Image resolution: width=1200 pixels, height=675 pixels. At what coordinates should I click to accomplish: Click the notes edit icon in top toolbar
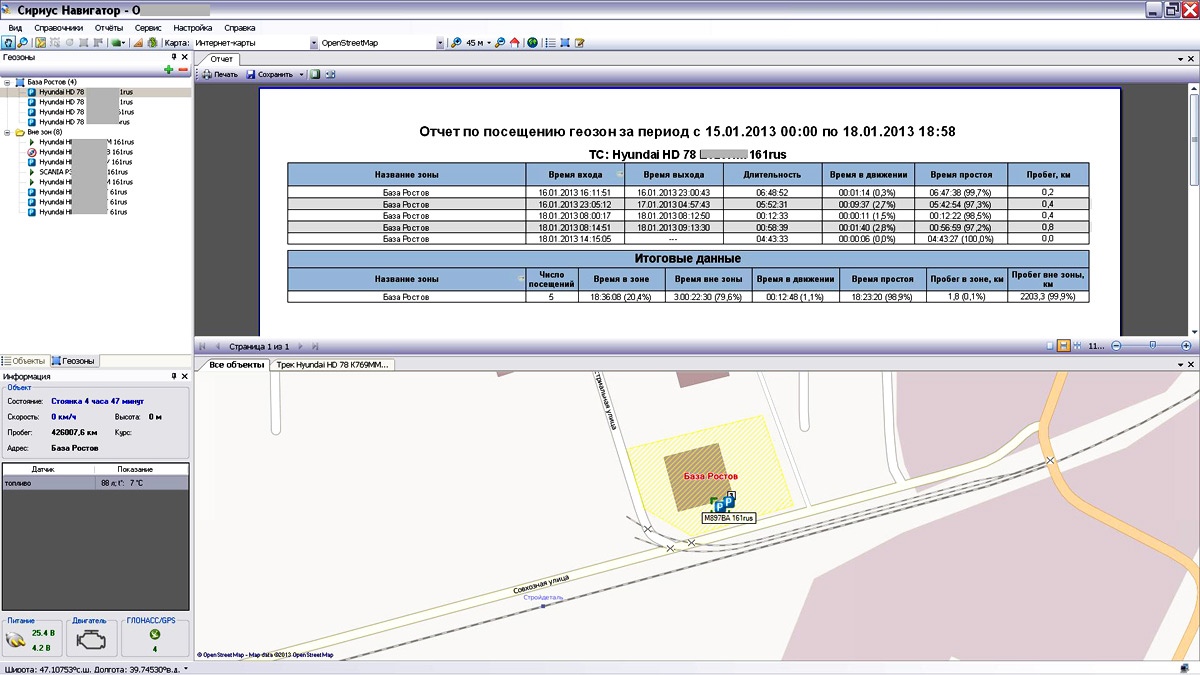[579, 43]
